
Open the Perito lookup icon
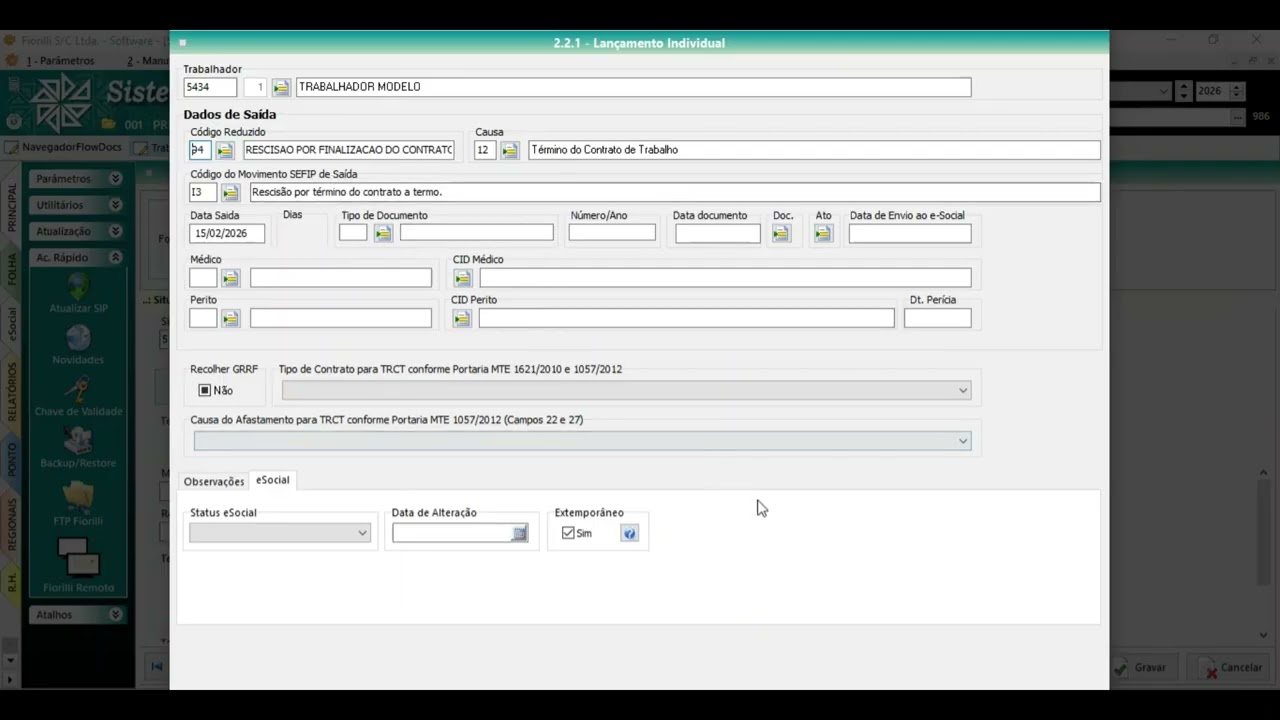pyautogui.click(x=231, y=318)
